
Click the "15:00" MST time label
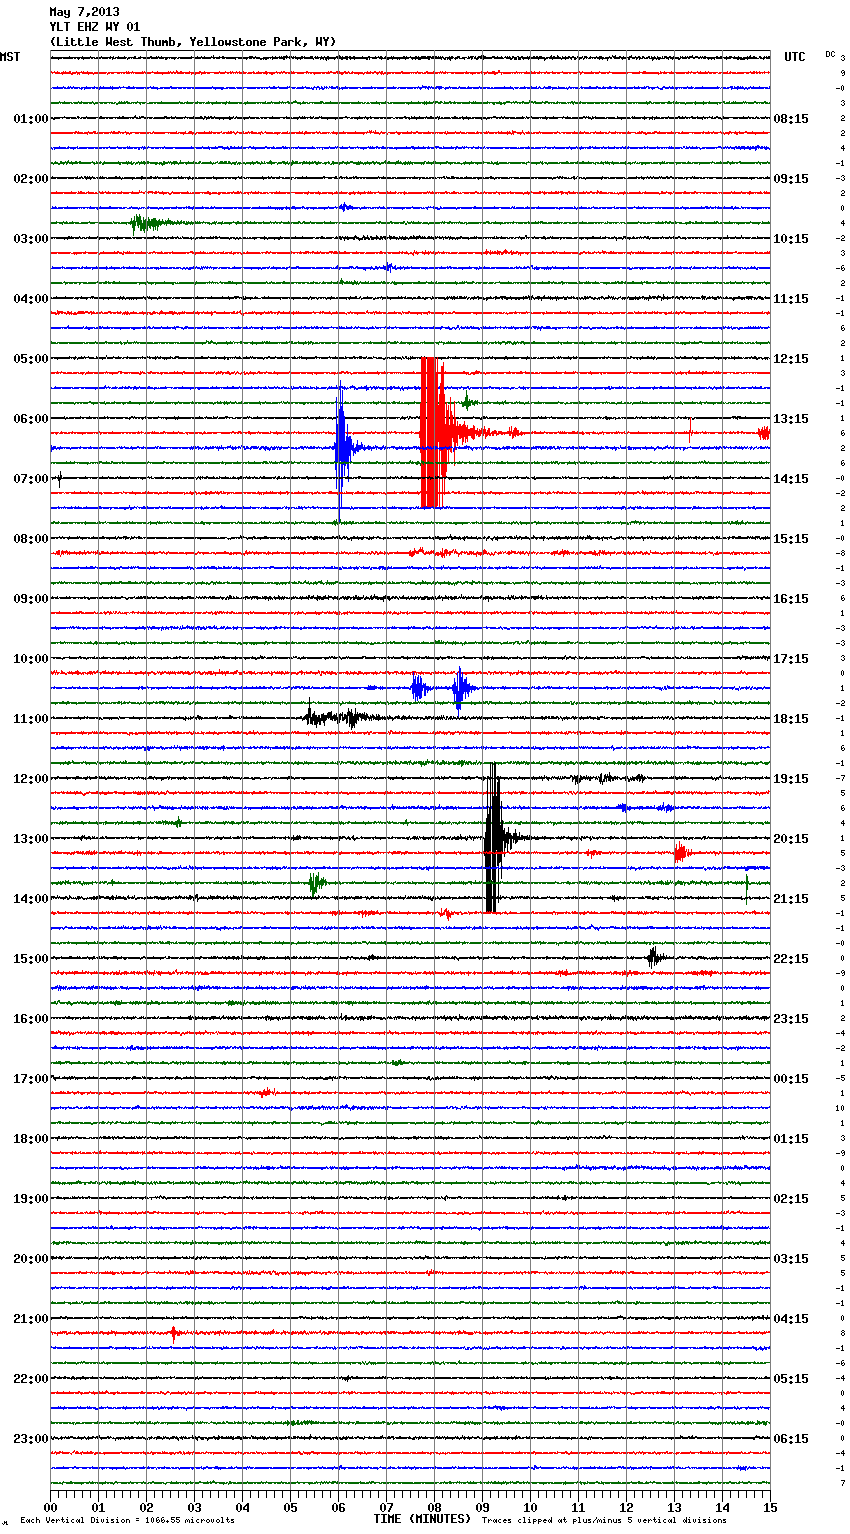pos(31,959)
